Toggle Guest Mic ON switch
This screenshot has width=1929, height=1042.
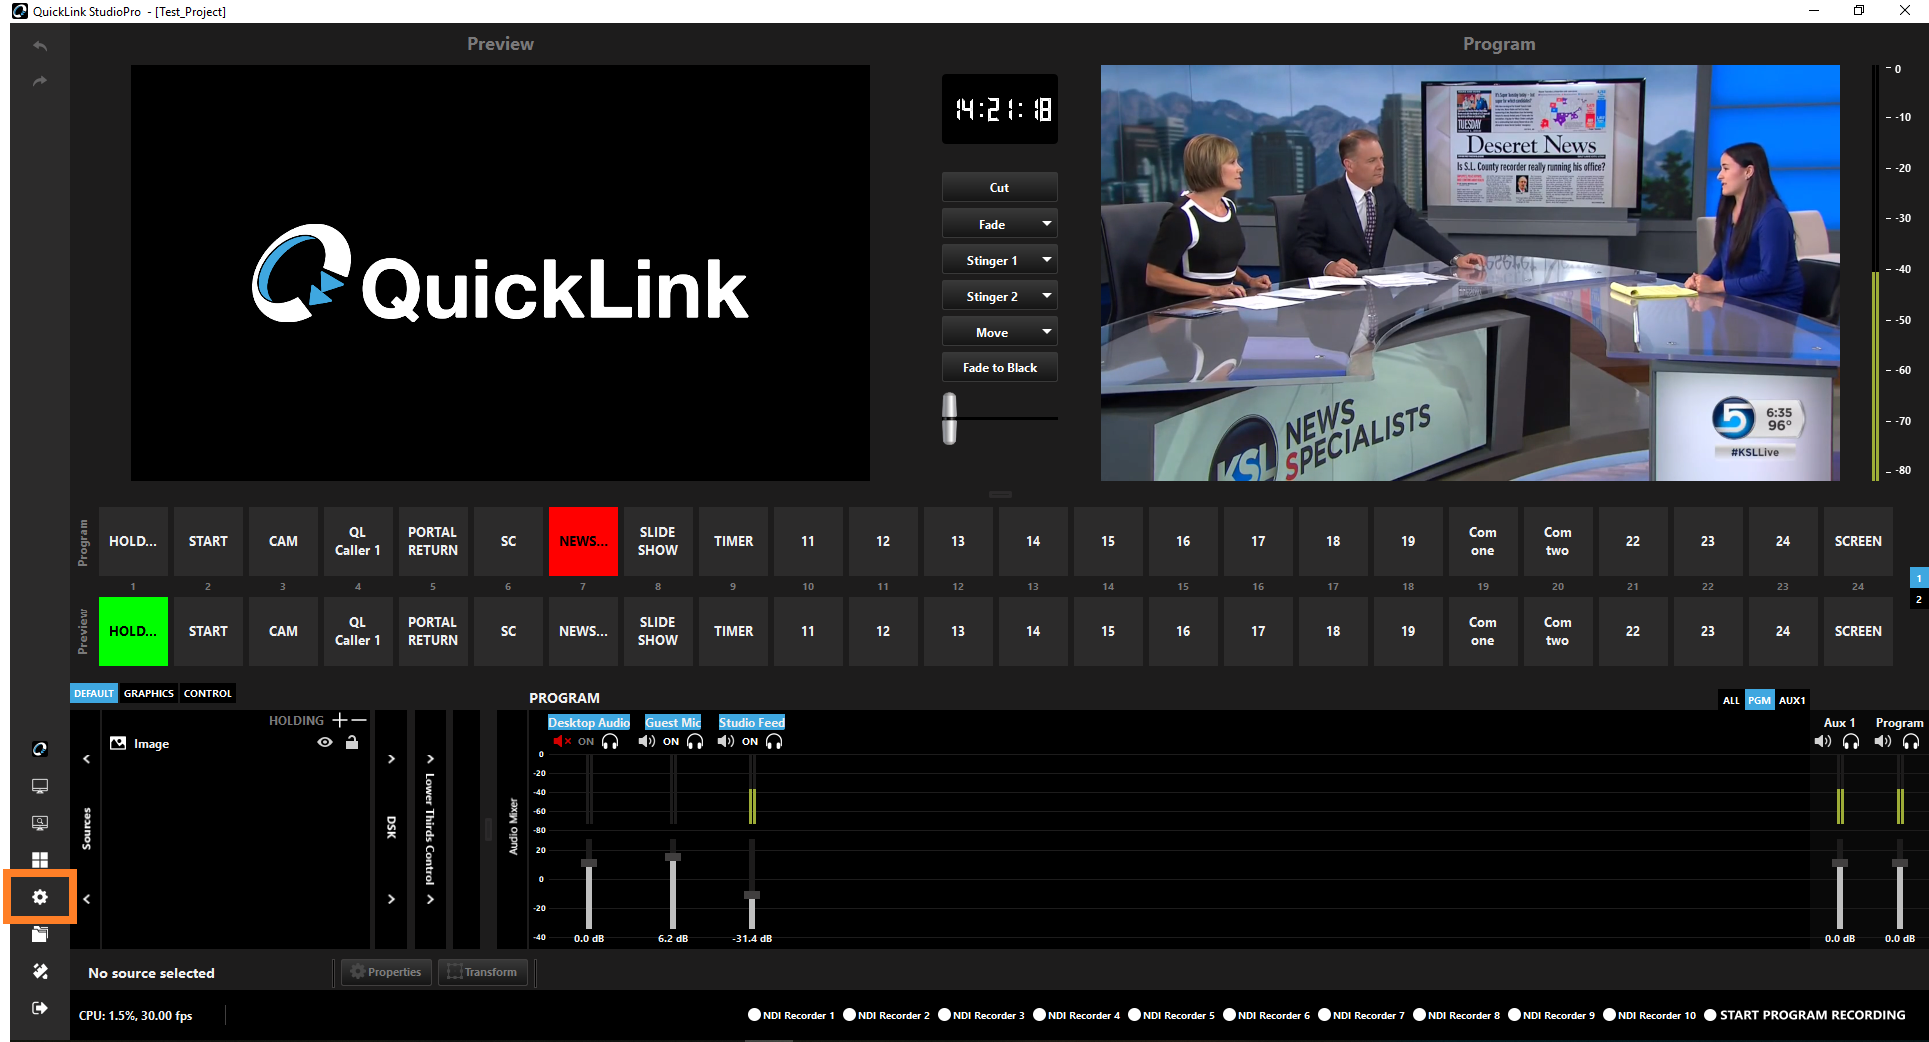click(x=671, y=741)
